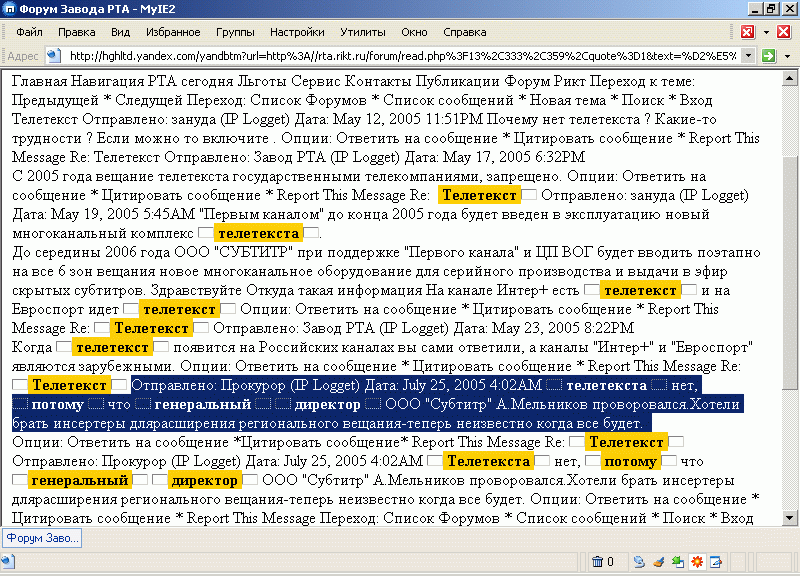Click highlighted телетекст after Когда
The height and width of the screenshot is (576, 800).
pos(112,347)
